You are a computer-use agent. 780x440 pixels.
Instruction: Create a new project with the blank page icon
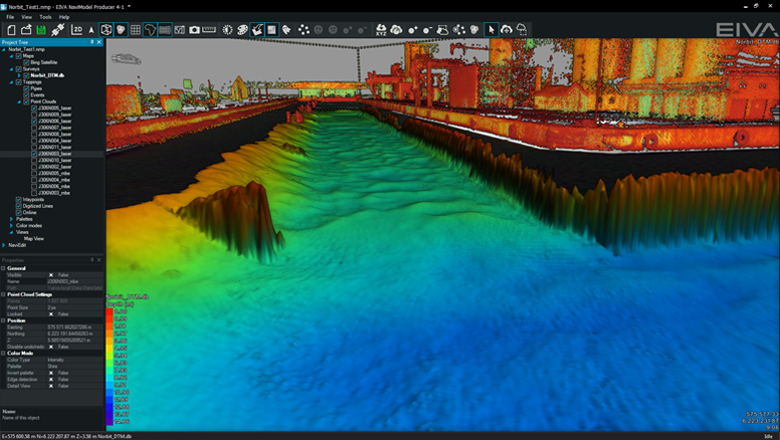coord(11,30)
